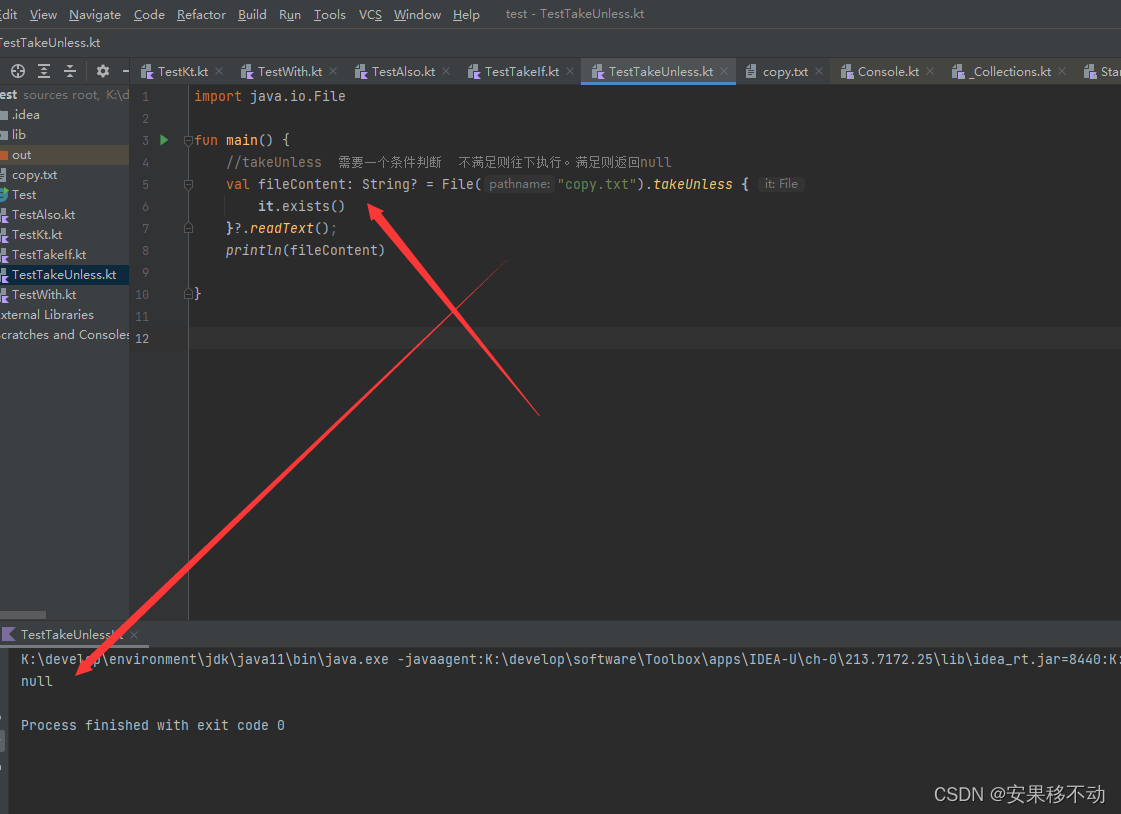Click the expand-all icon in Project panel
Viewport: 1121px width, 814px height.
point(42,71)
